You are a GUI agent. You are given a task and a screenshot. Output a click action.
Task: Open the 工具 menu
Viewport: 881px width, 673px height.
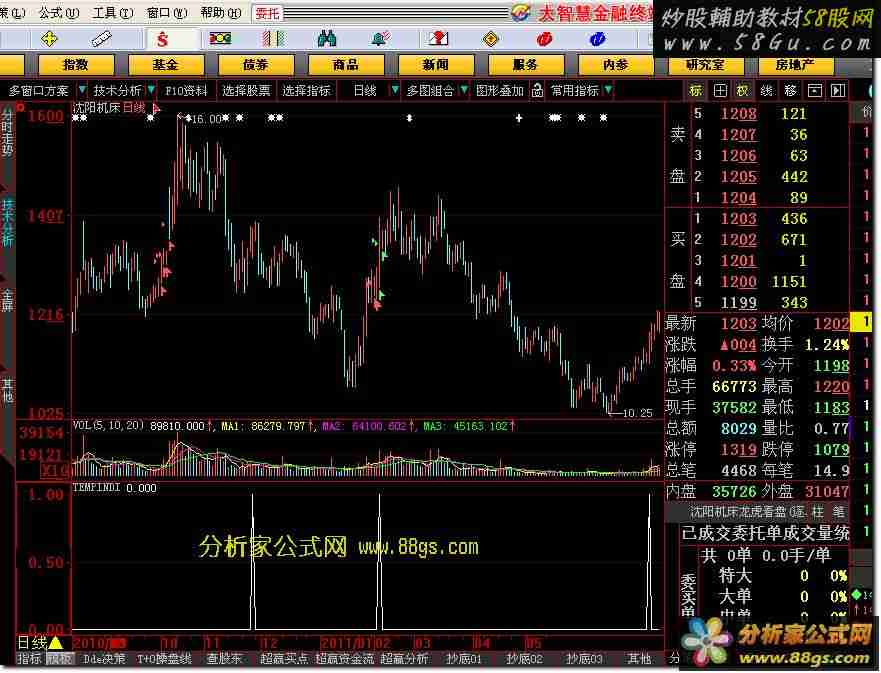pos(112,12)
